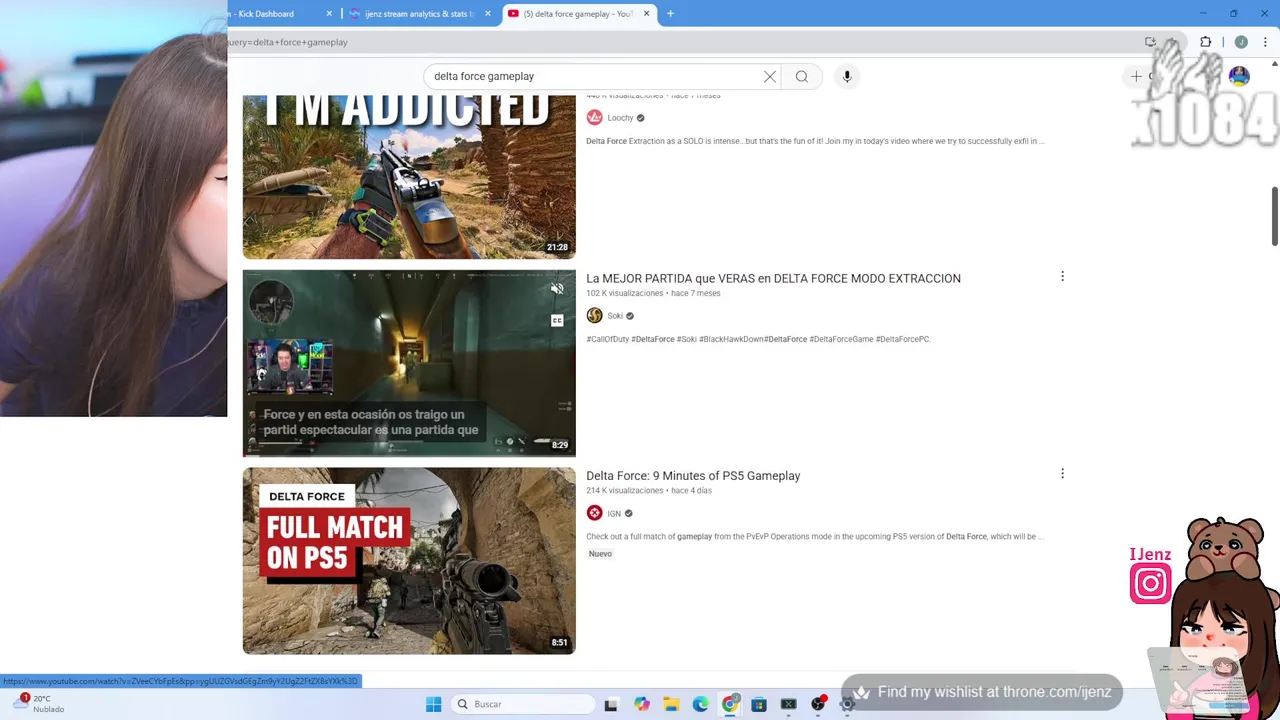Click the 214 K visualizaciones text
1280x720 pixels.
tap(624, 491)
